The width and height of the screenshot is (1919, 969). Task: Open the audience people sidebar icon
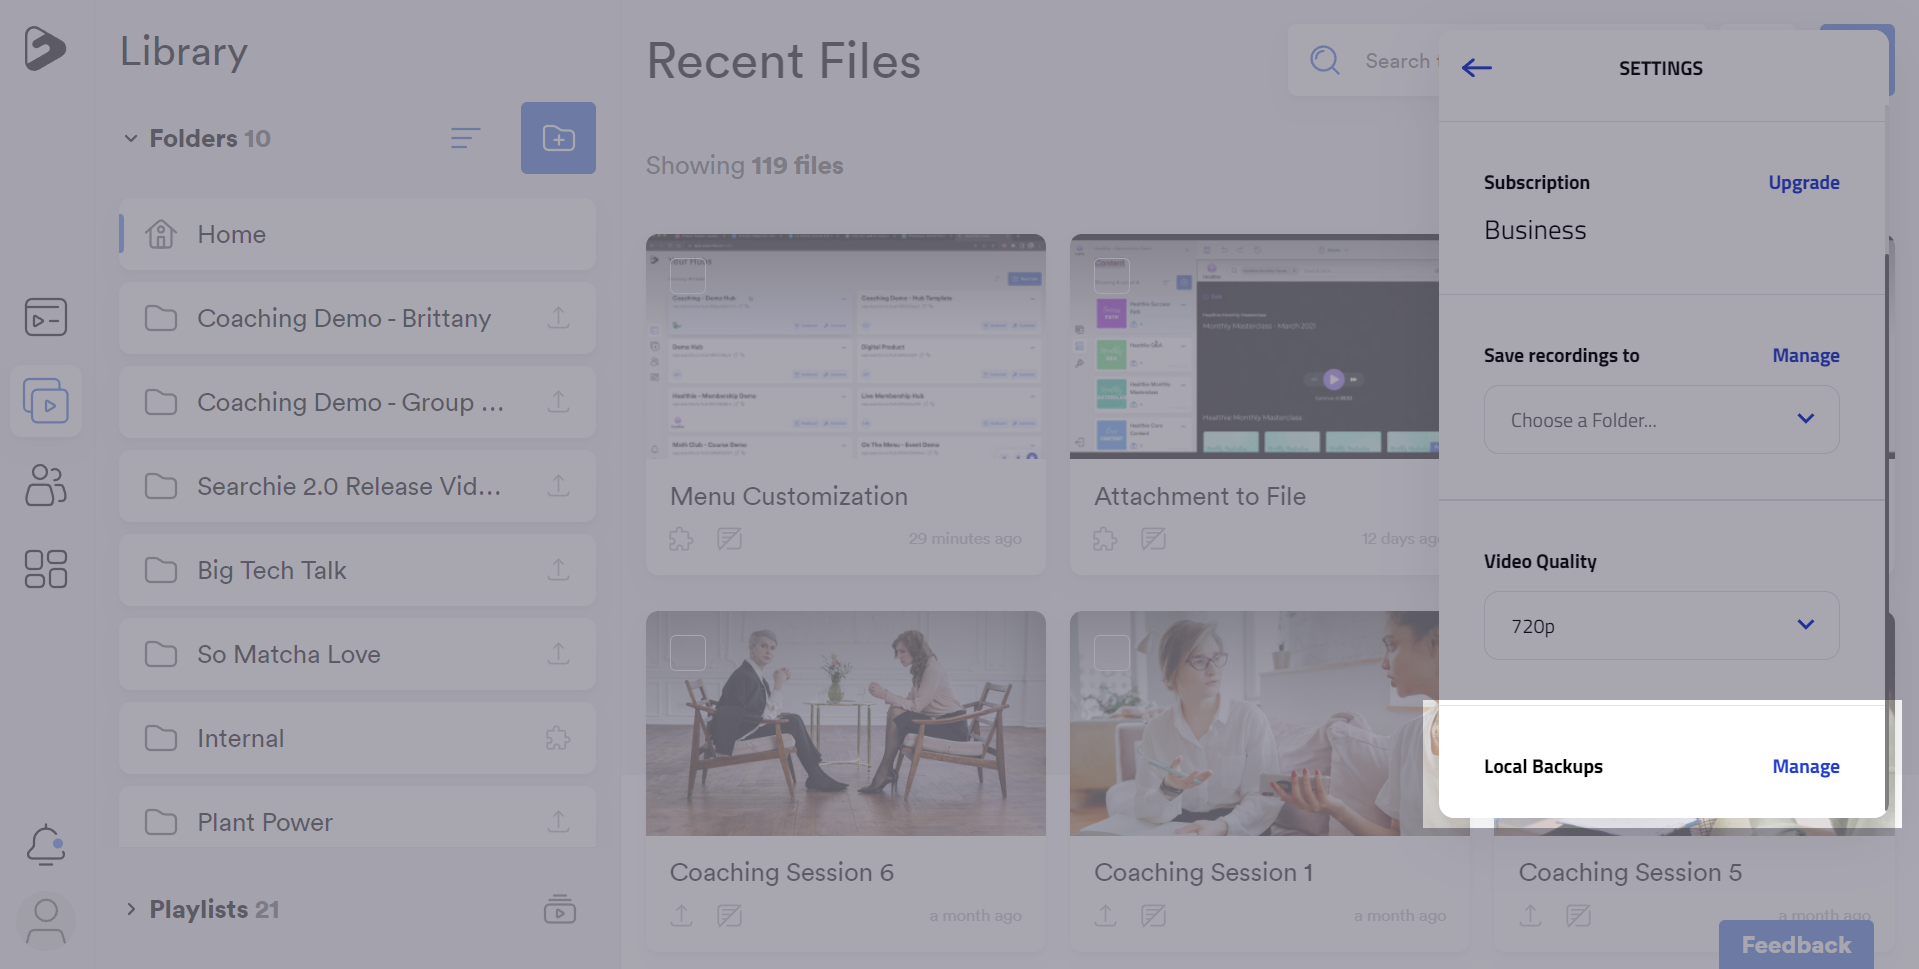[46, 485]
